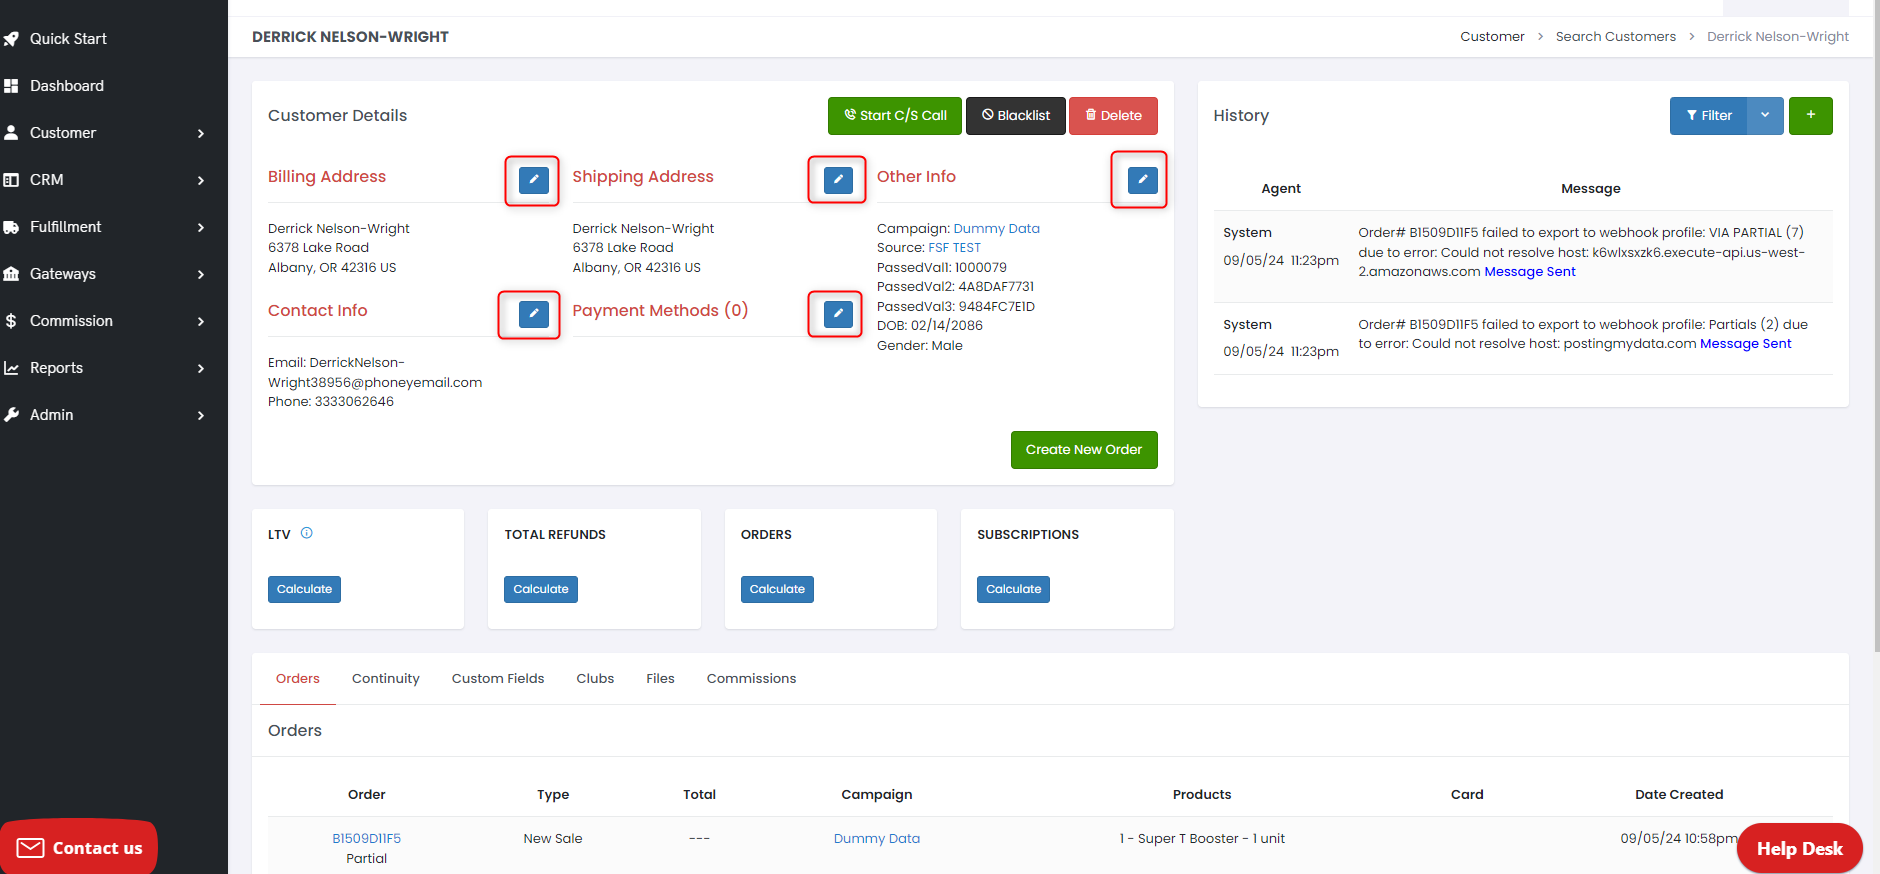Screen dimensions: 1880x874
Task: Calculate the Total Refunds value
Action: [x=540, y=590]
